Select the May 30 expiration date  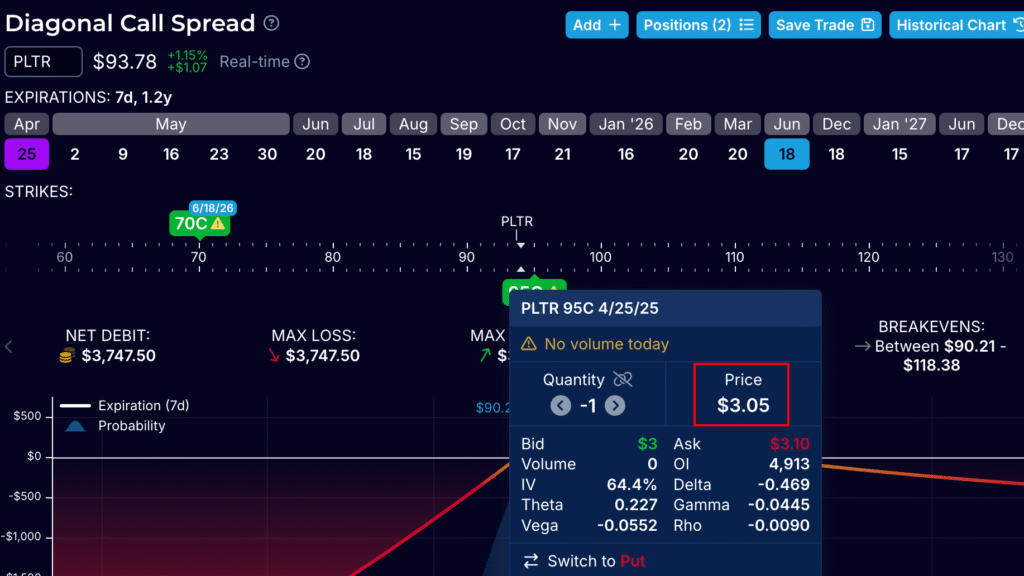[x=267, y=154]
